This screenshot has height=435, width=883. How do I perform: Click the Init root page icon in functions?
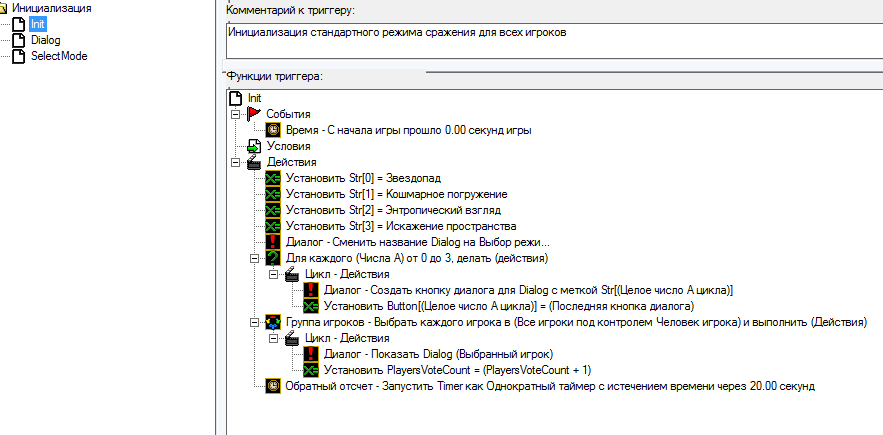235,98
